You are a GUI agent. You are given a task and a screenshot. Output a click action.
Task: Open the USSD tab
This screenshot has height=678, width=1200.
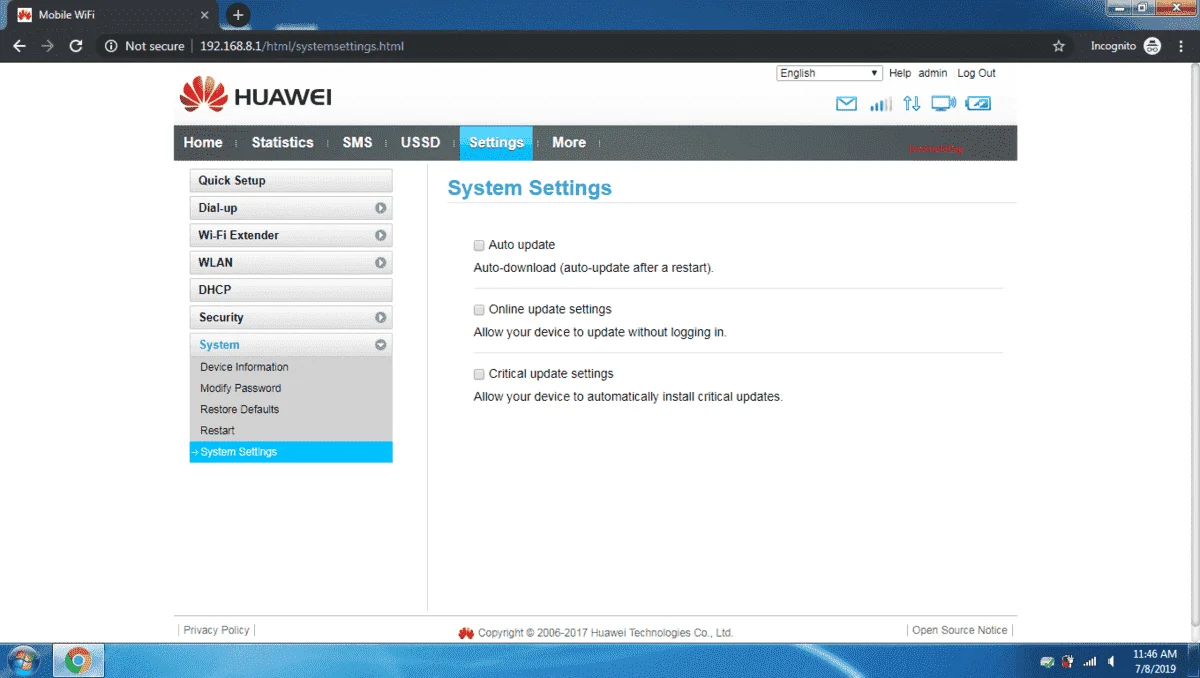point(420,143)
